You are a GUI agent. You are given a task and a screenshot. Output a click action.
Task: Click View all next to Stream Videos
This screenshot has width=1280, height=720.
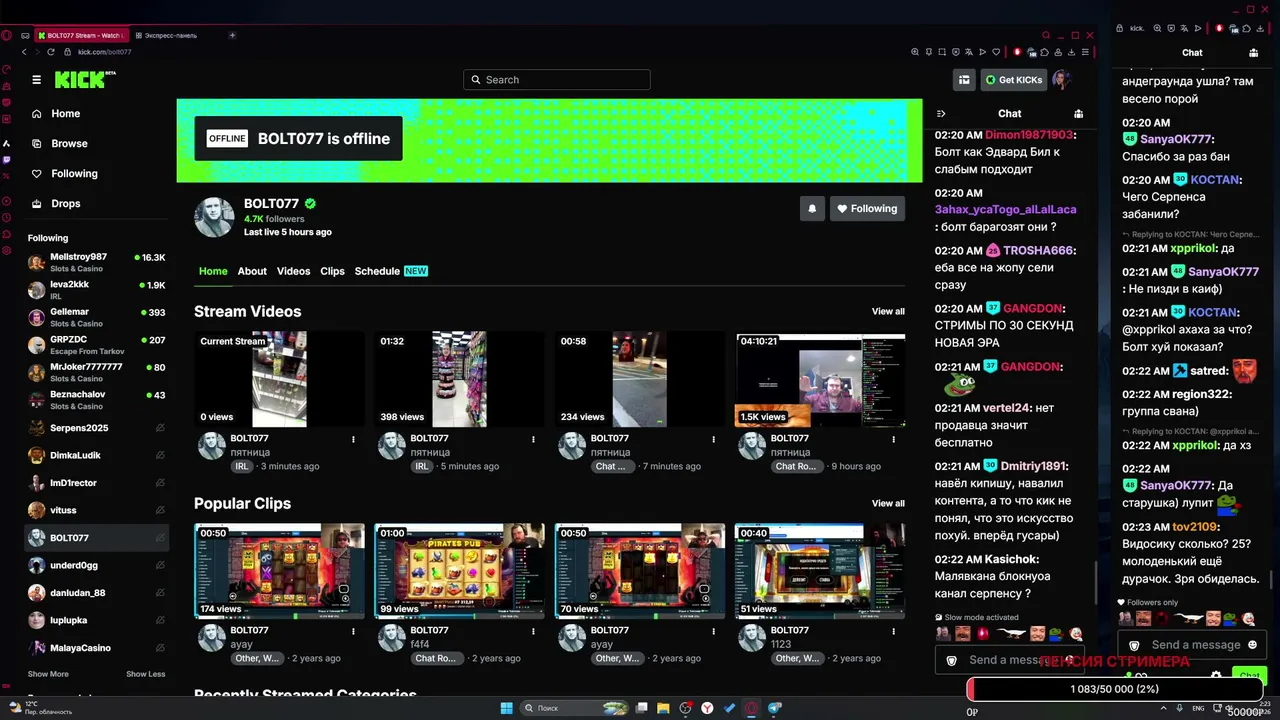[x=888, y=312]
